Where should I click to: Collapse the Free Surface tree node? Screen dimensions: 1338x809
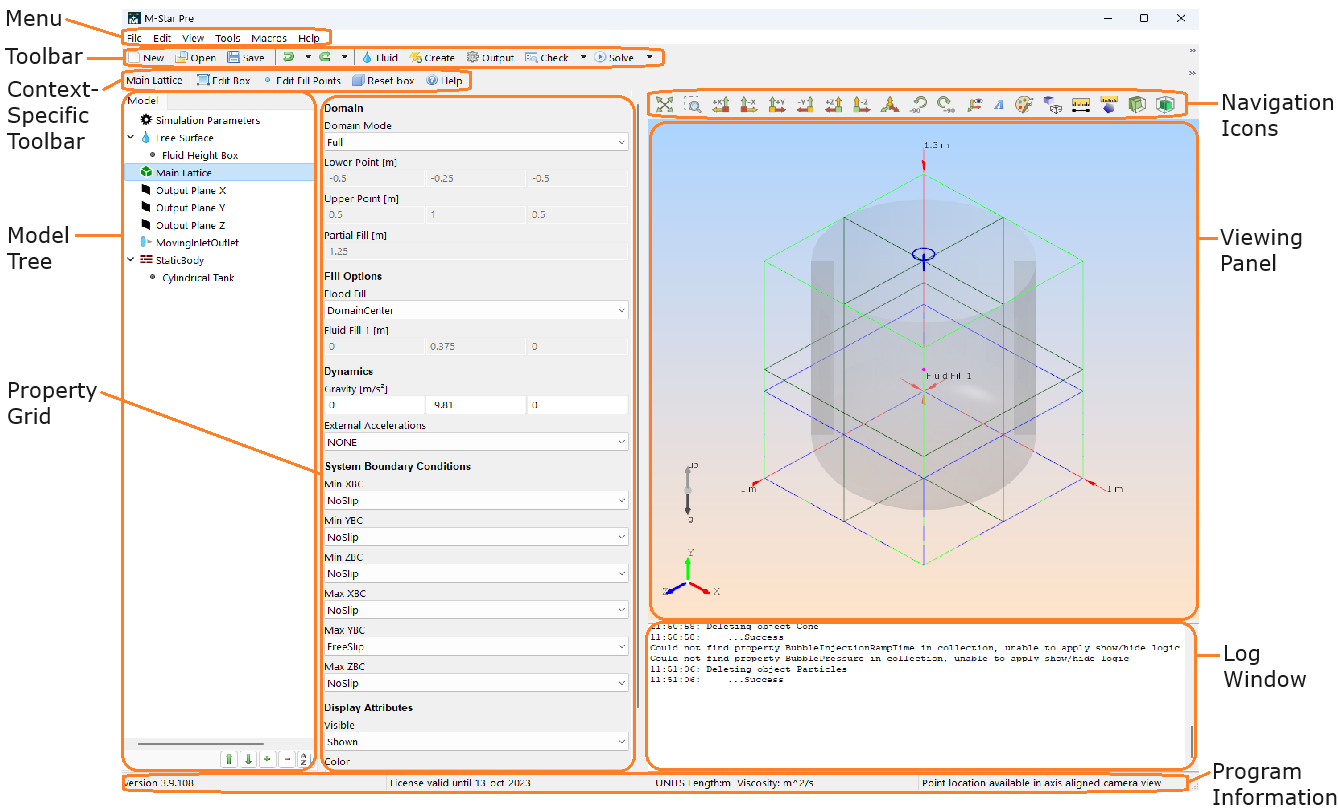point(131,138)
